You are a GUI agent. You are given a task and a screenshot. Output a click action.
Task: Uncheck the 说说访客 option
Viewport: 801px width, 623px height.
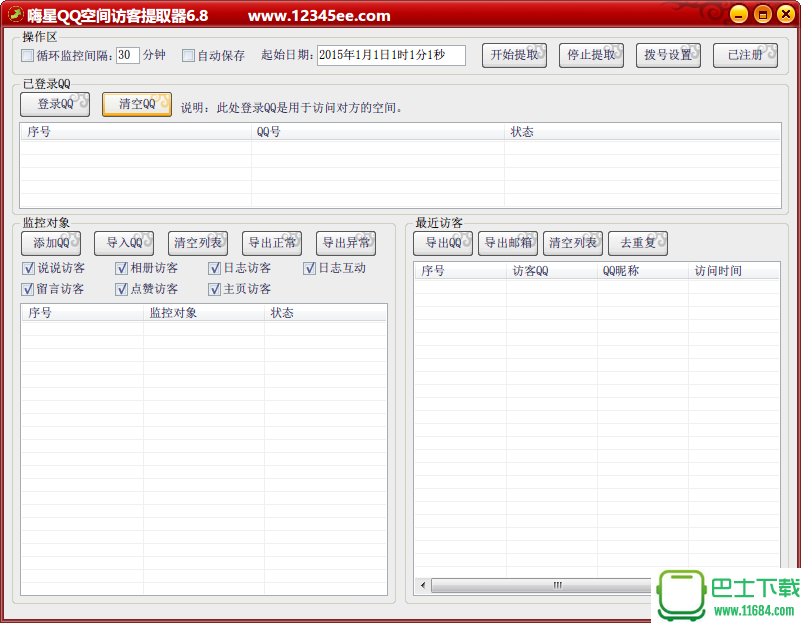(28, 268)
